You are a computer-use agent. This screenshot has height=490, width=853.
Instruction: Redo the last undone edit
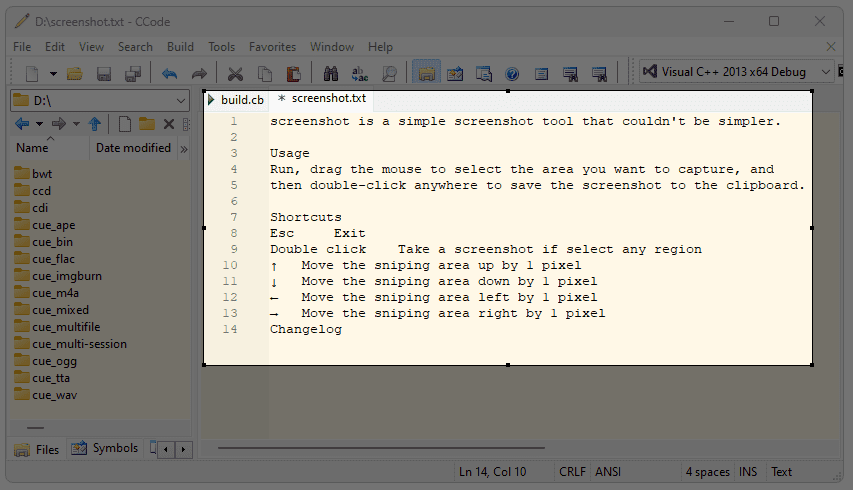point(199,73)
